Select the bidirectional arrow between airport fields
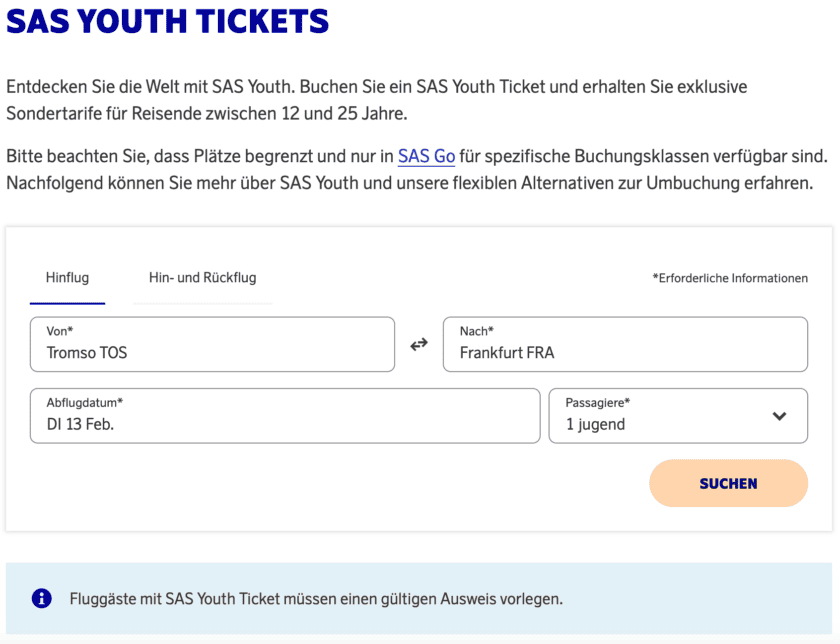Screen dimensions: 840x644 tap(419, 344)
